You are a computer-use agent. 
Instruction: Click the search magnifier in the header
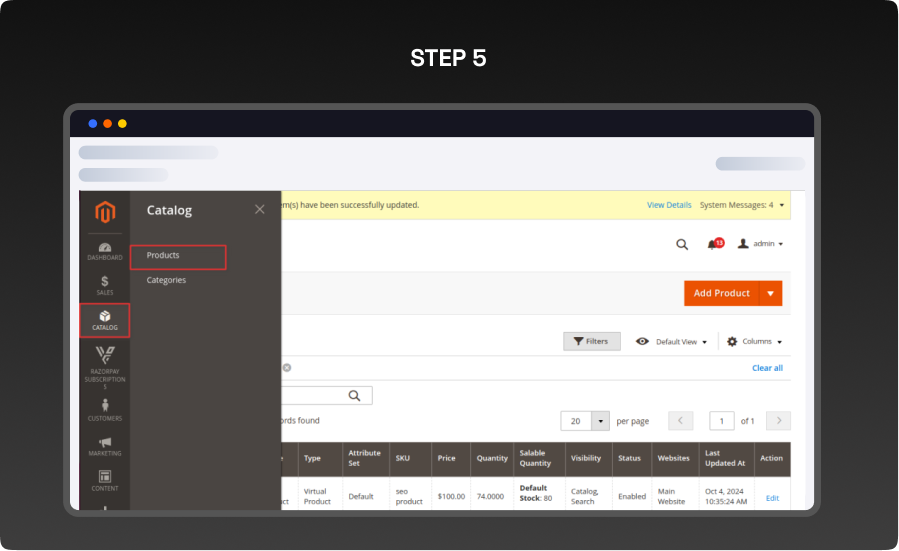pos(682,244)
